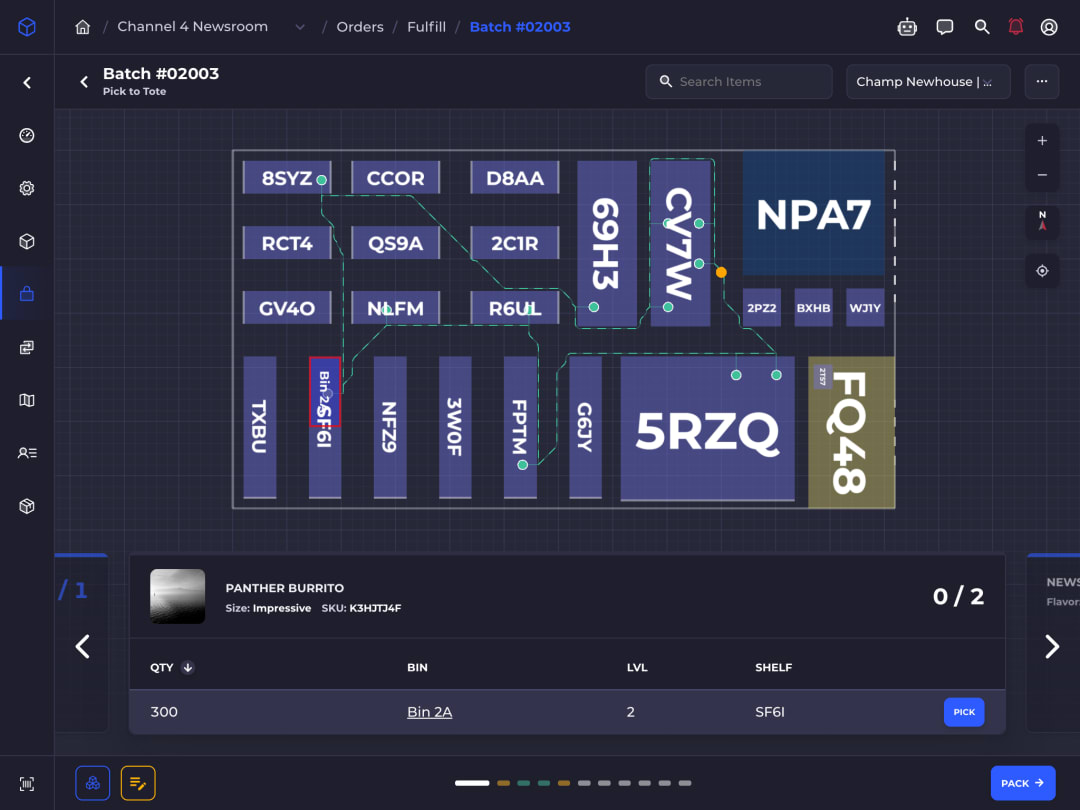
Task: Open the cube logo at top left
Action: (x=27, y=27)
